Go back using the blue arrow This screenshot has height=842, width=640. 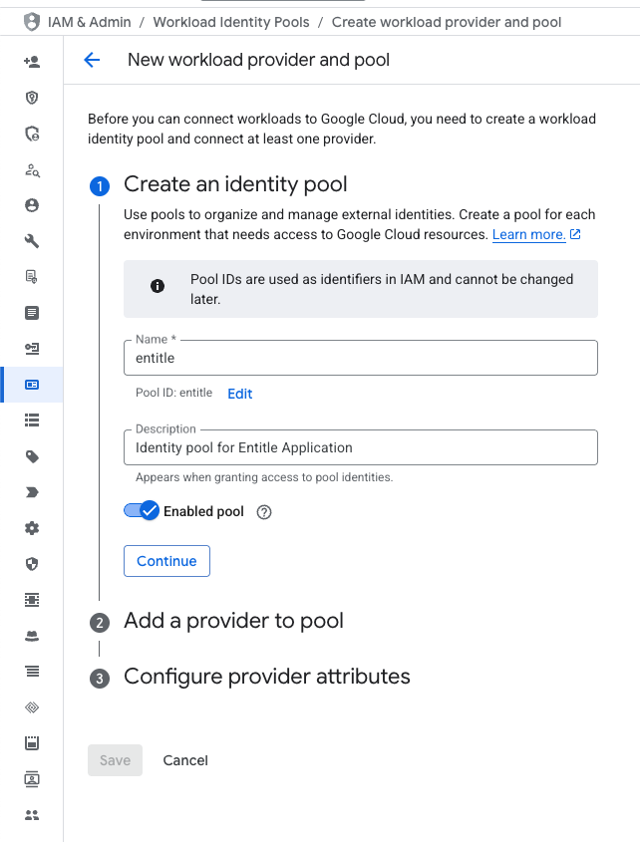92,60
